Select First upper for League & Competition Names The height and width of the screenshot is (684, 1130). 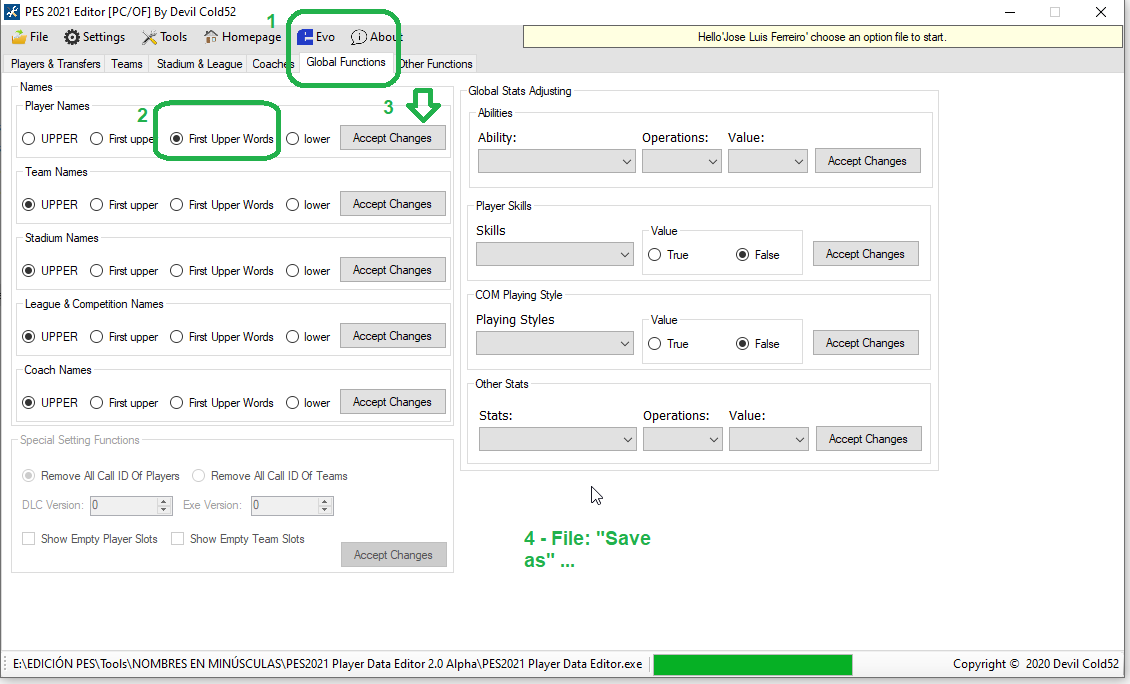click(124, 337)
